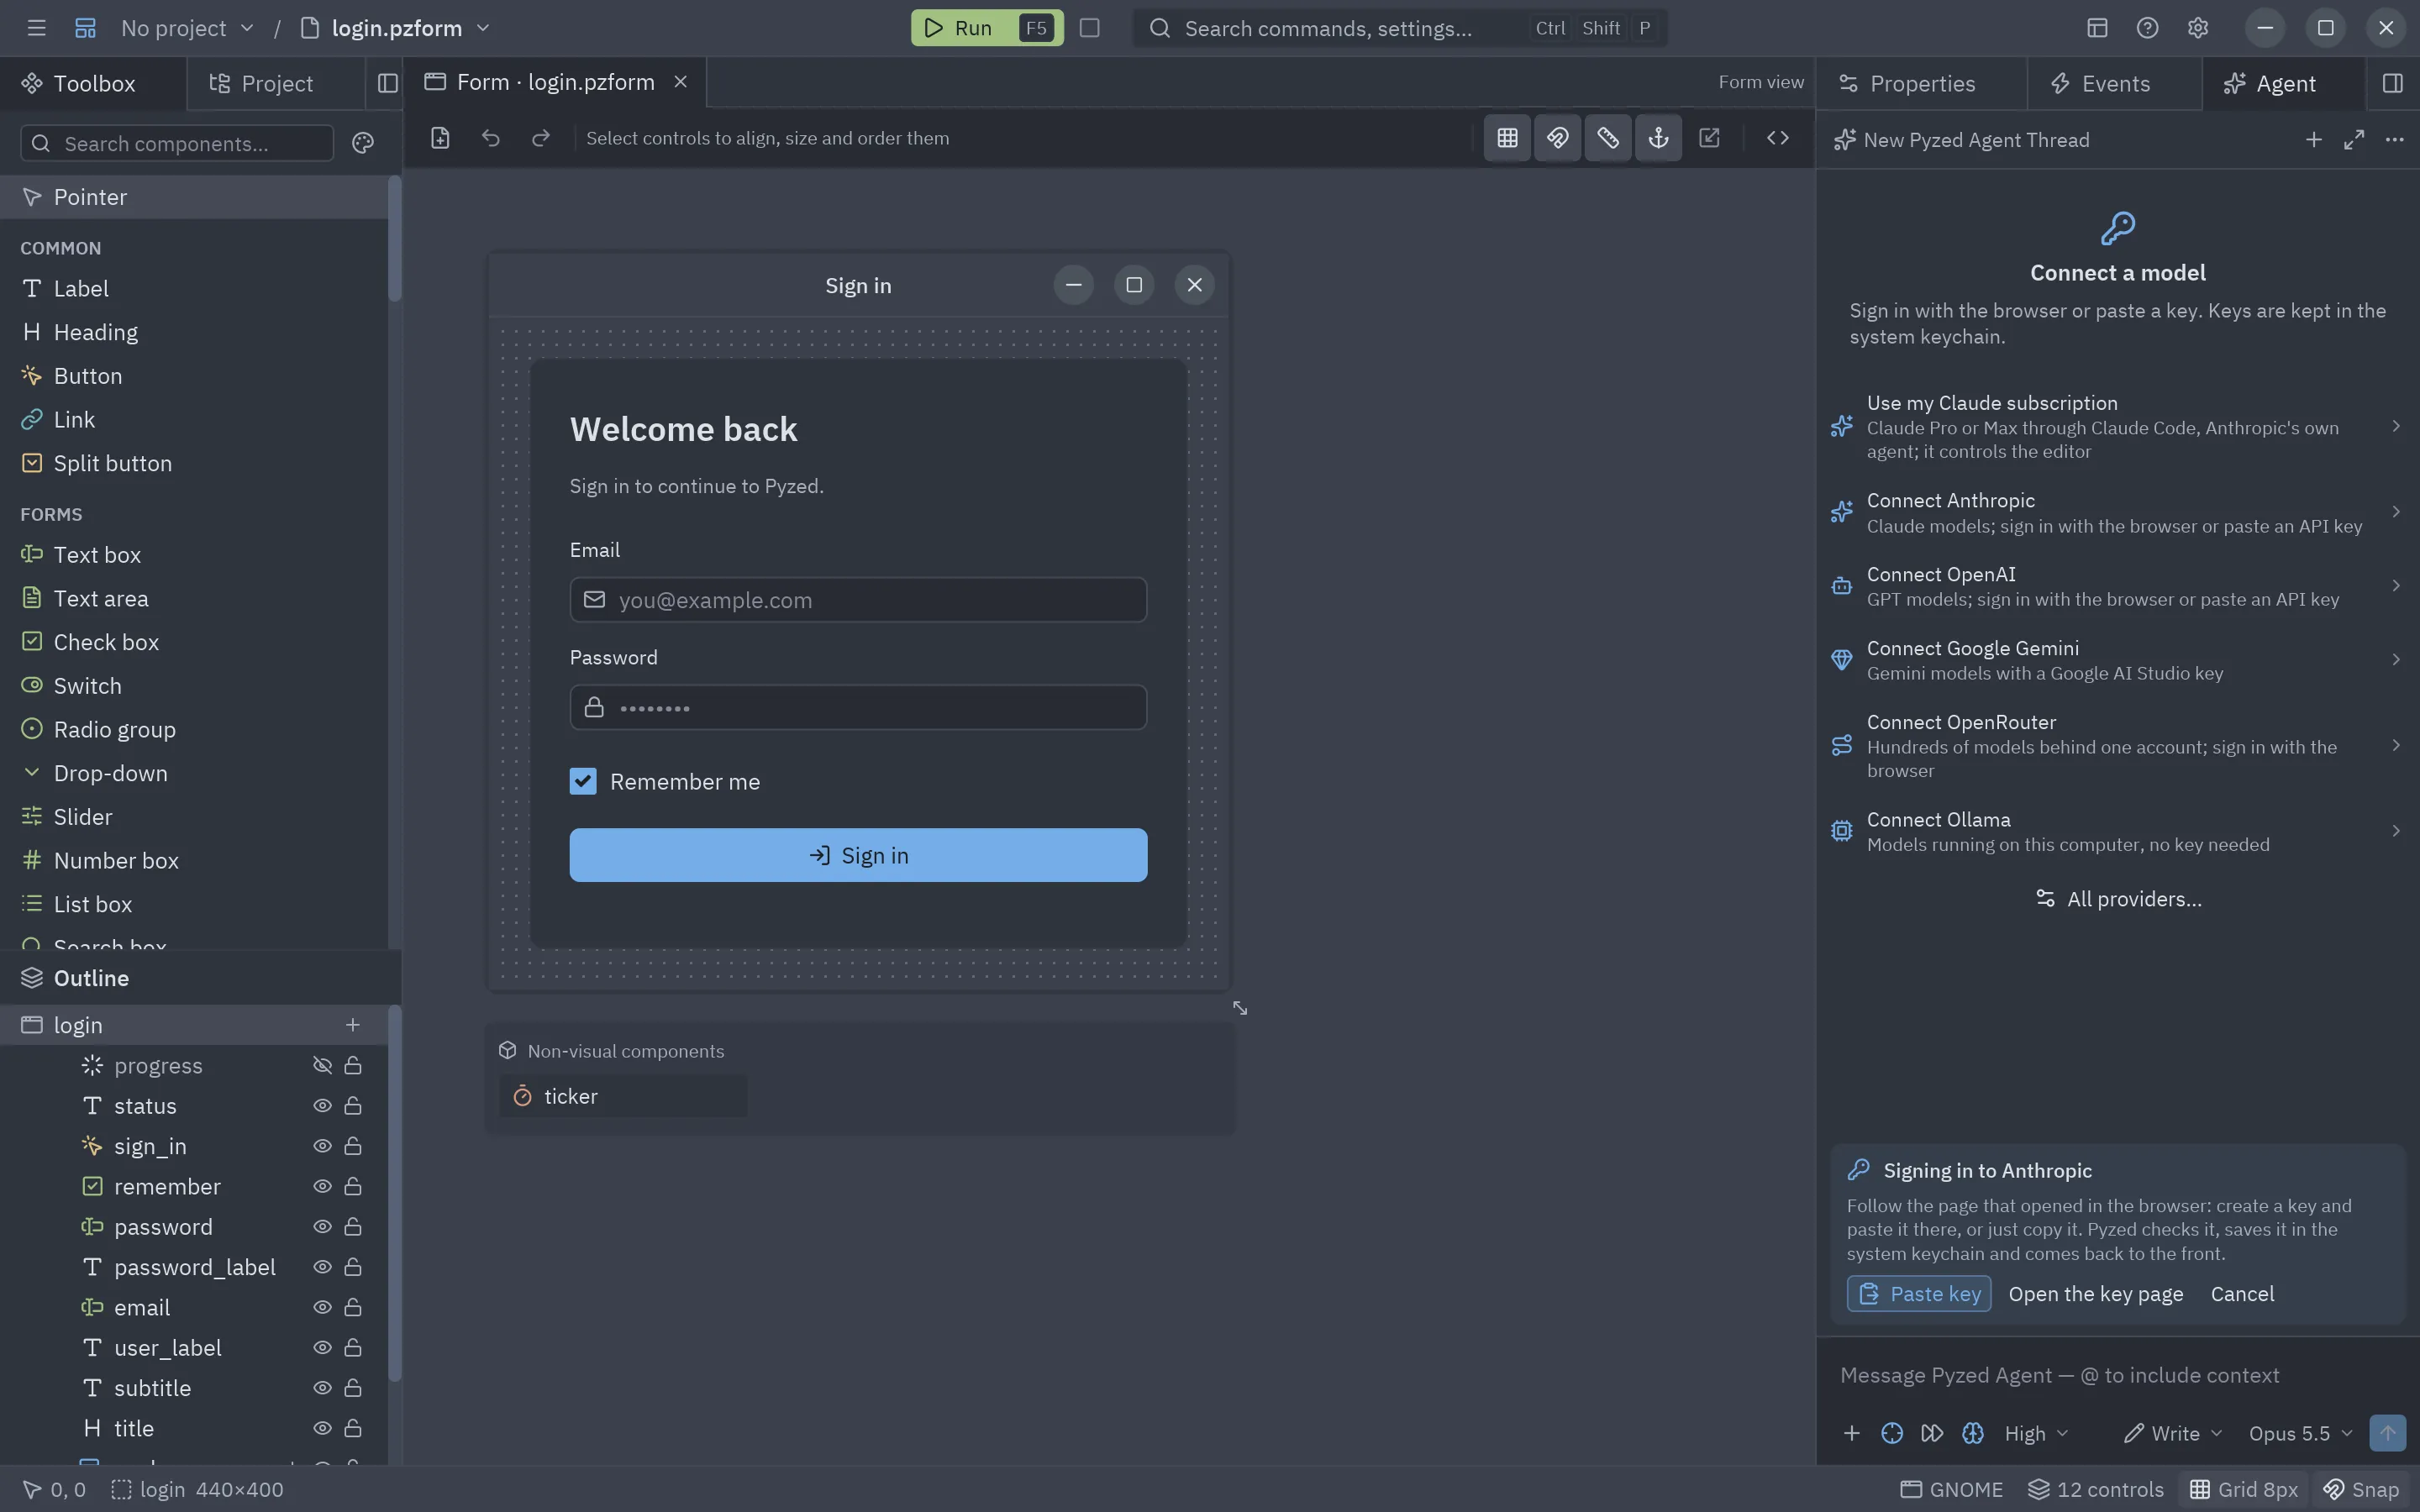
Task: Click the undo arrow in form toolbar
Action: click(x=490, y=138)
